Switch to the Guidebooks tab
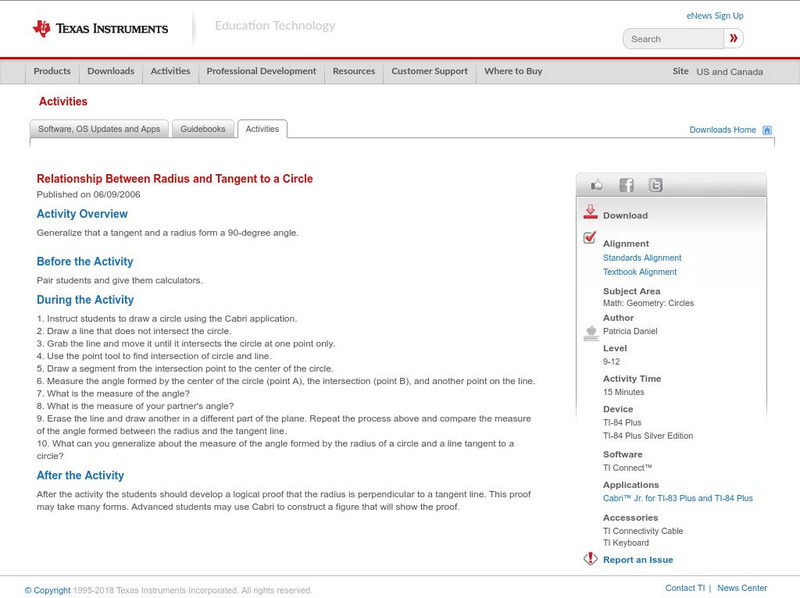The height and width of the screenshot is (598, 800). pos(204,129)
